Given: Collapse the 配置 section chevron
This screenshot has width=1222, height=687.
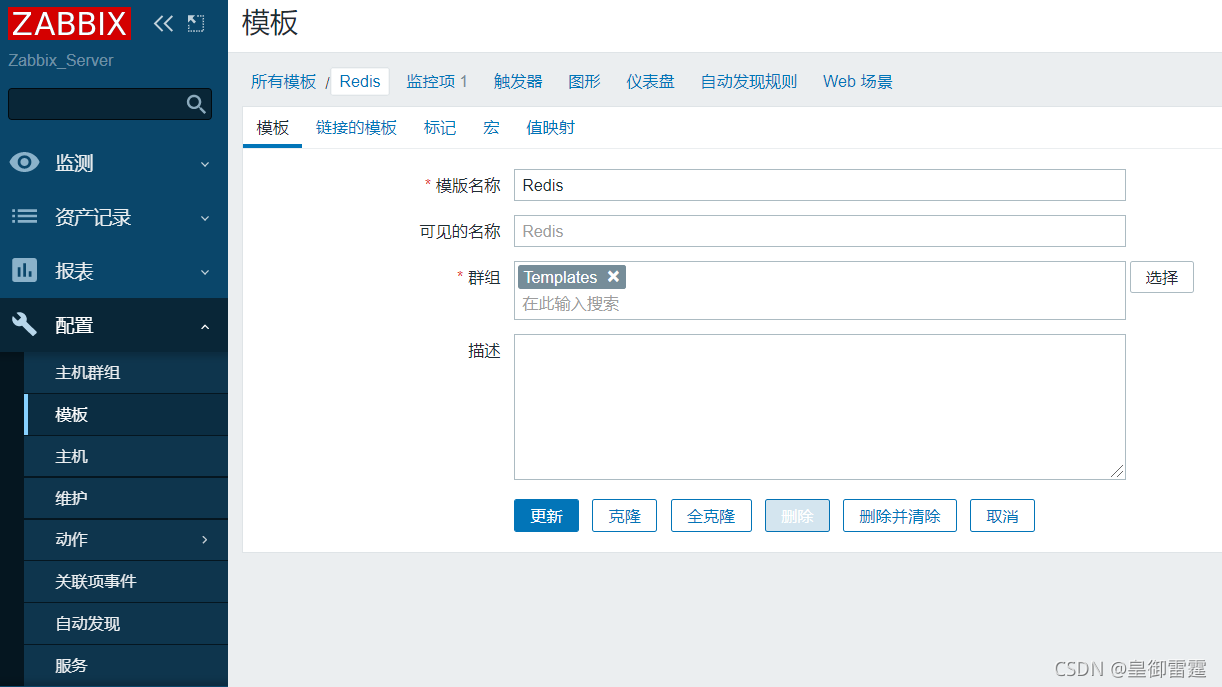Looking at the screenshot, I should pos(205,325).
